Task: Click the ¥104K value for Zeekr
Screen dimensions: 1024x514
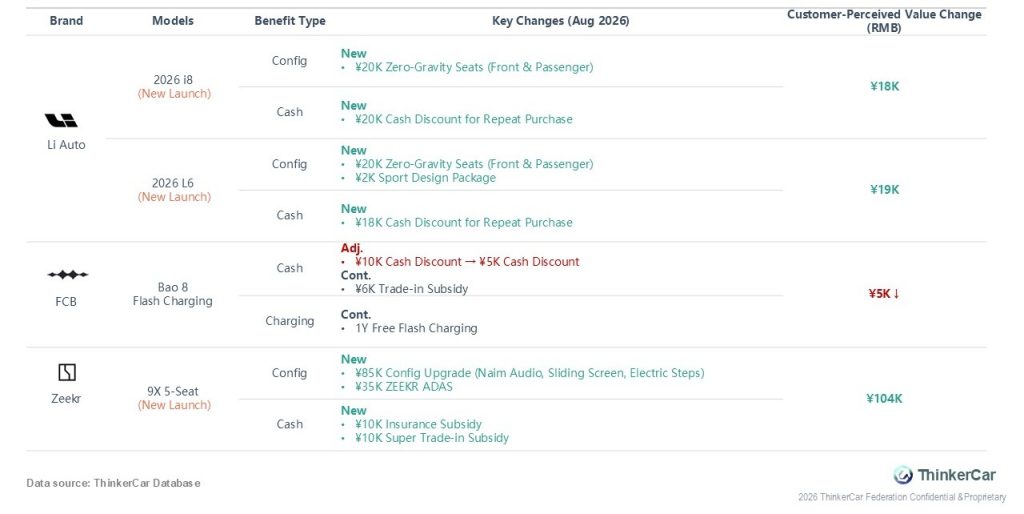Action: [884, 398]
